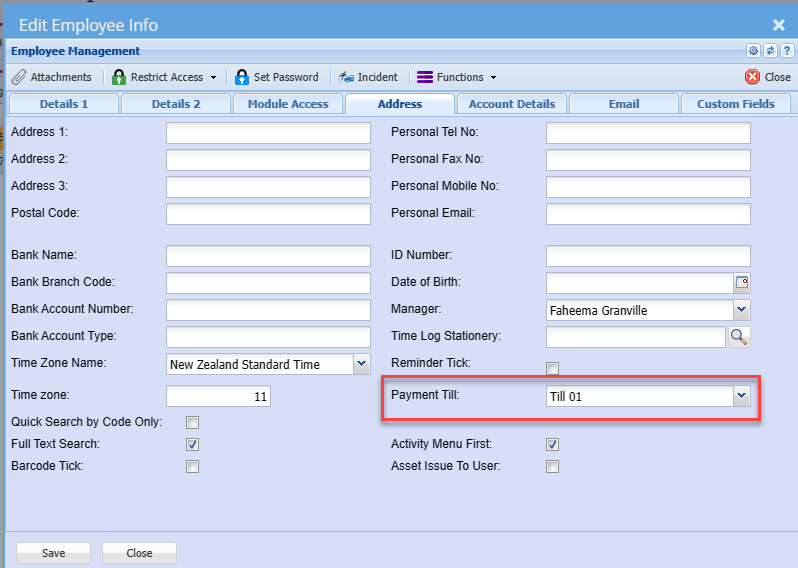This screenshot has height=568, width=798.
Task: Click the Save button
Action: pyautogui.click(x=53, y=553)
